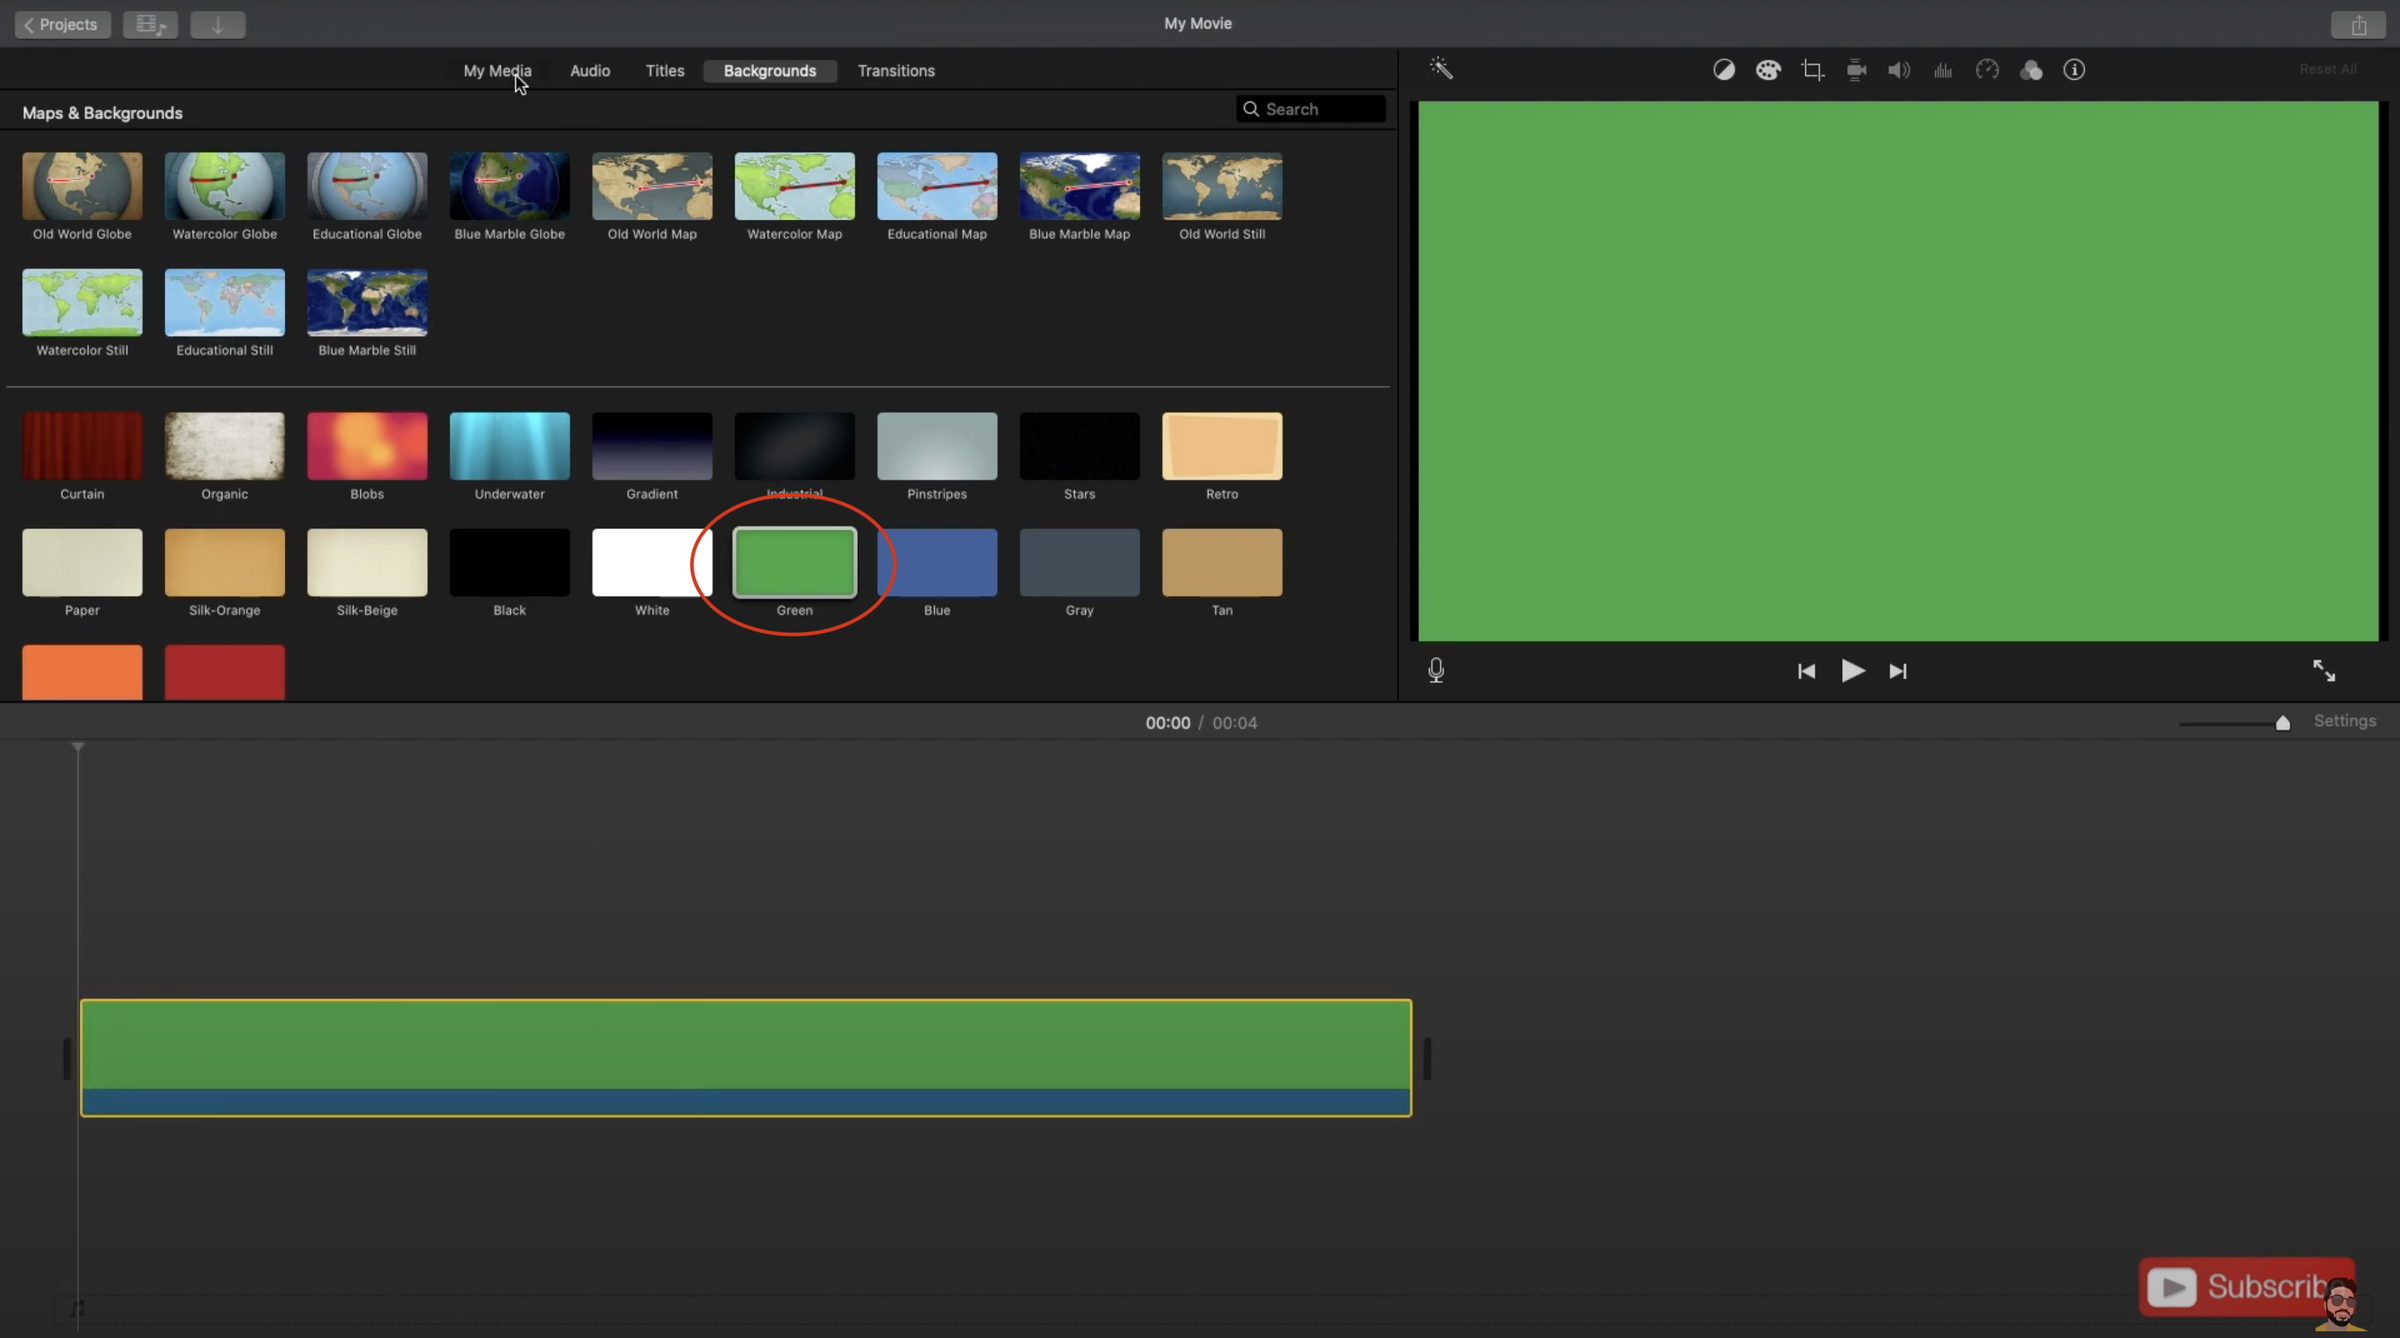Open video stabilization settings

[1855, 69]
